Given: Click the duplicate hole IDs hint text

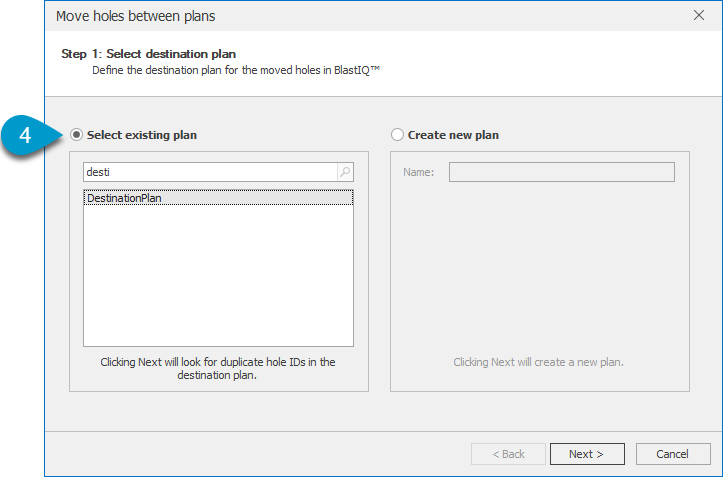Looking at the screenshot, I should tap(218, 369).
